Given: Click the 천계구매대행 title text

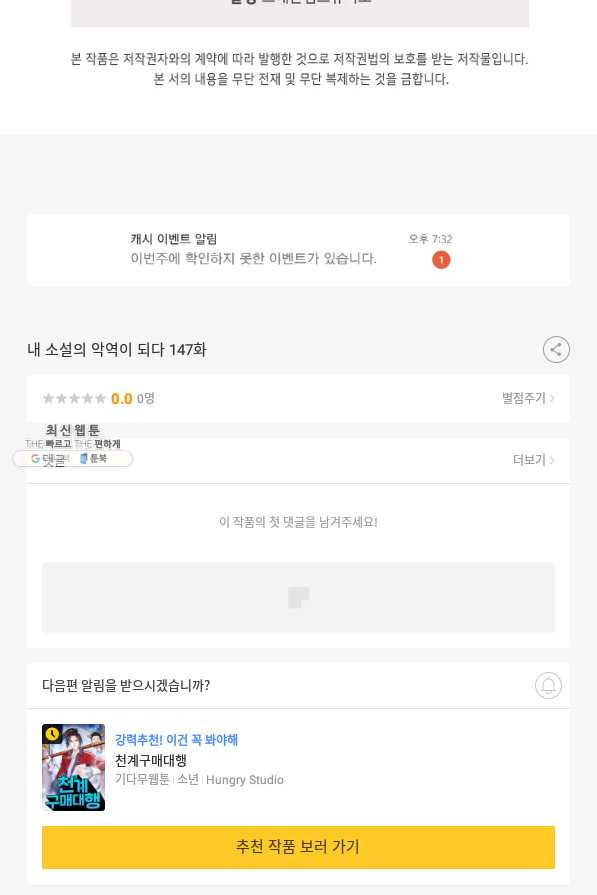Looking at the screenshot, I should click(151, 760).
